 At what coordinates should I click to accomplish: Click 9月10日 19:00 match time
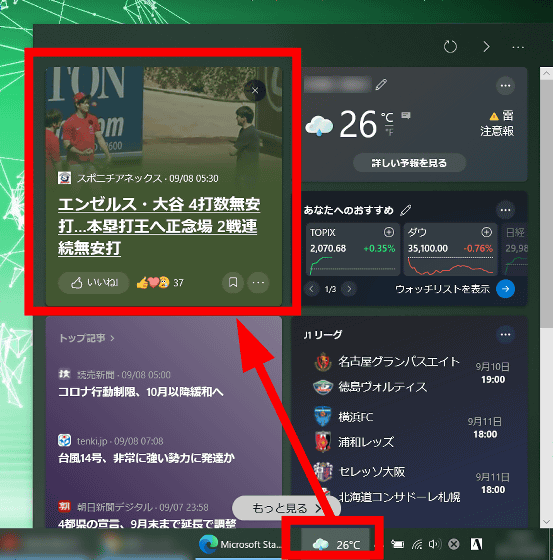[493, 373]
